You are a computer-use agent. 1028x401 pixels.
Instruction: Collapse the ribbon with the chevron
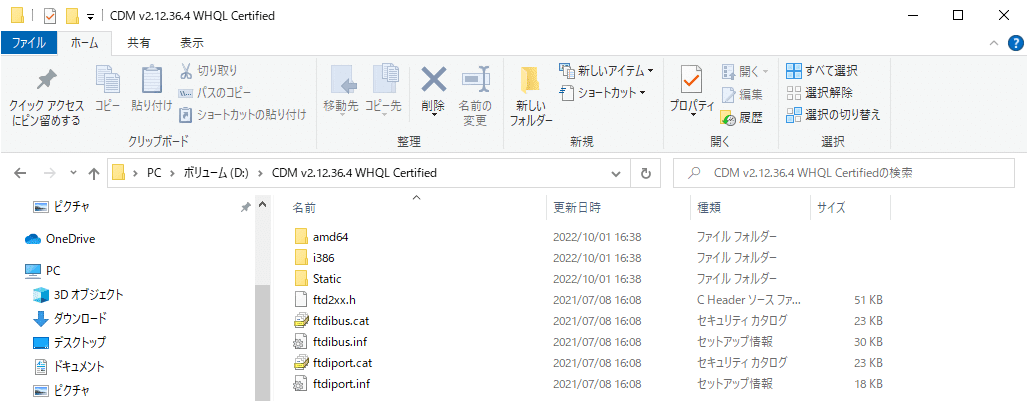pos(993,43)
